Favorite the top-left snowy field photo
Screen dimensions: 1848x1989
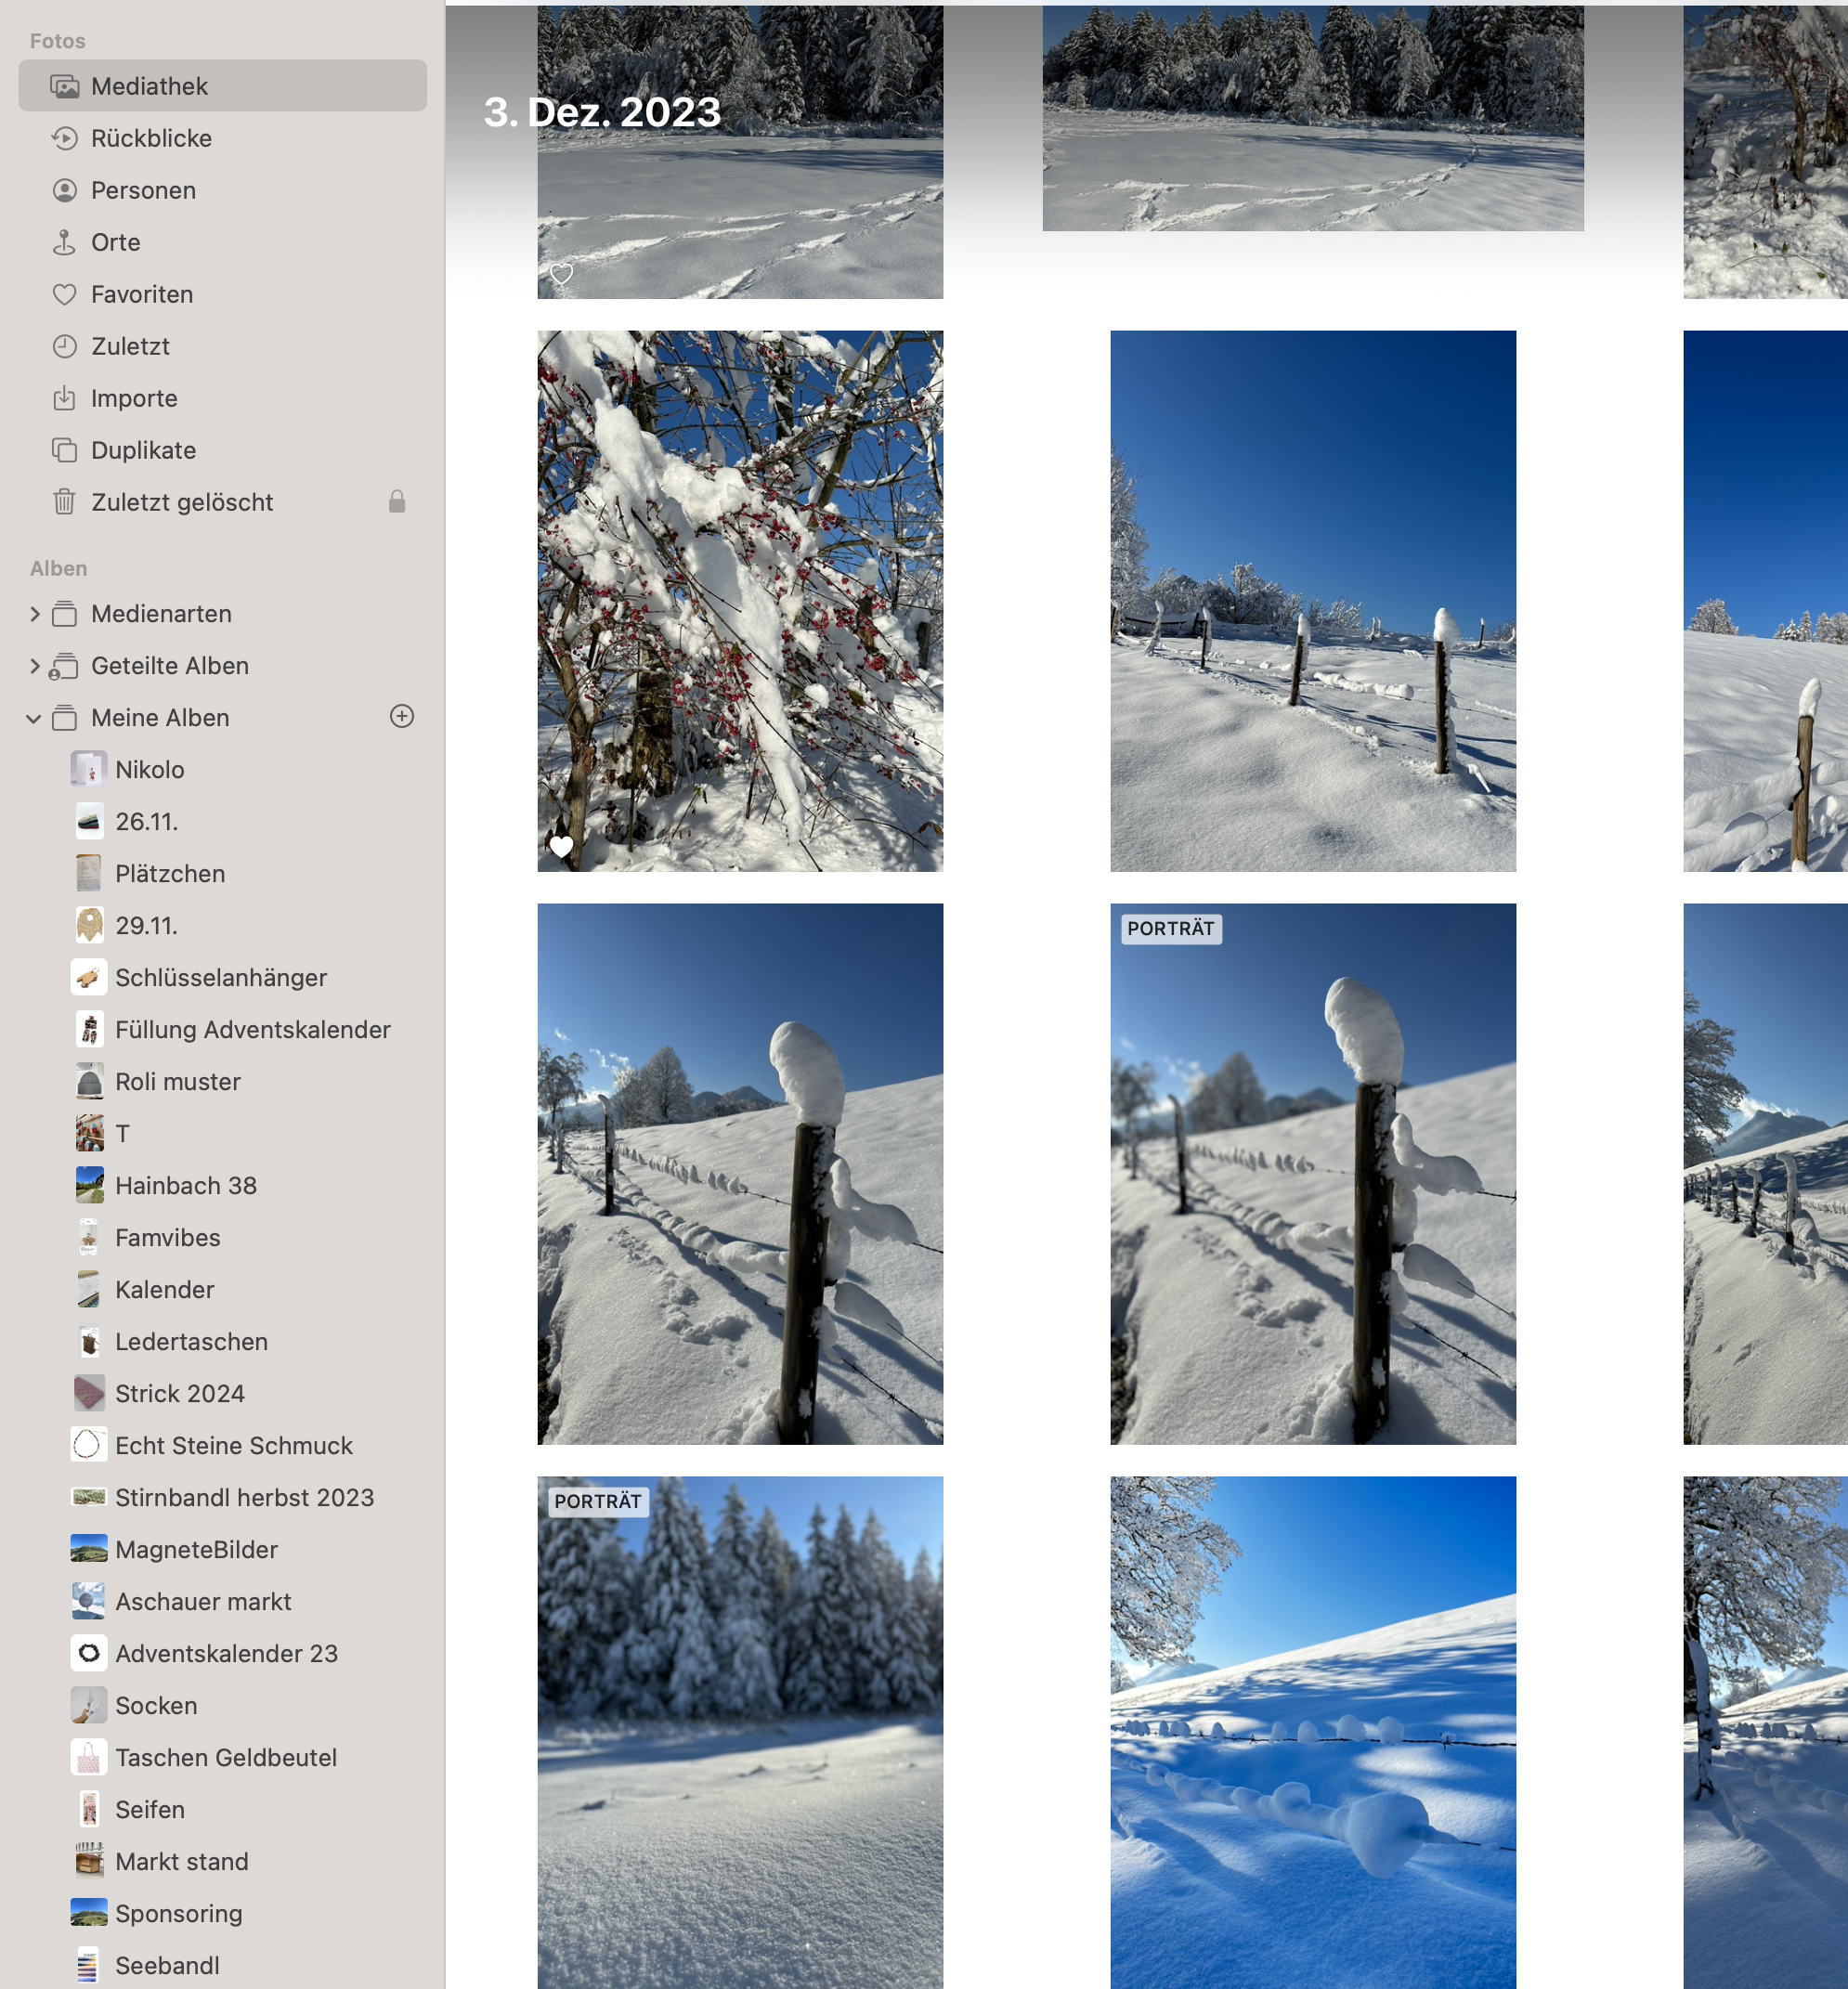[562, 273]
